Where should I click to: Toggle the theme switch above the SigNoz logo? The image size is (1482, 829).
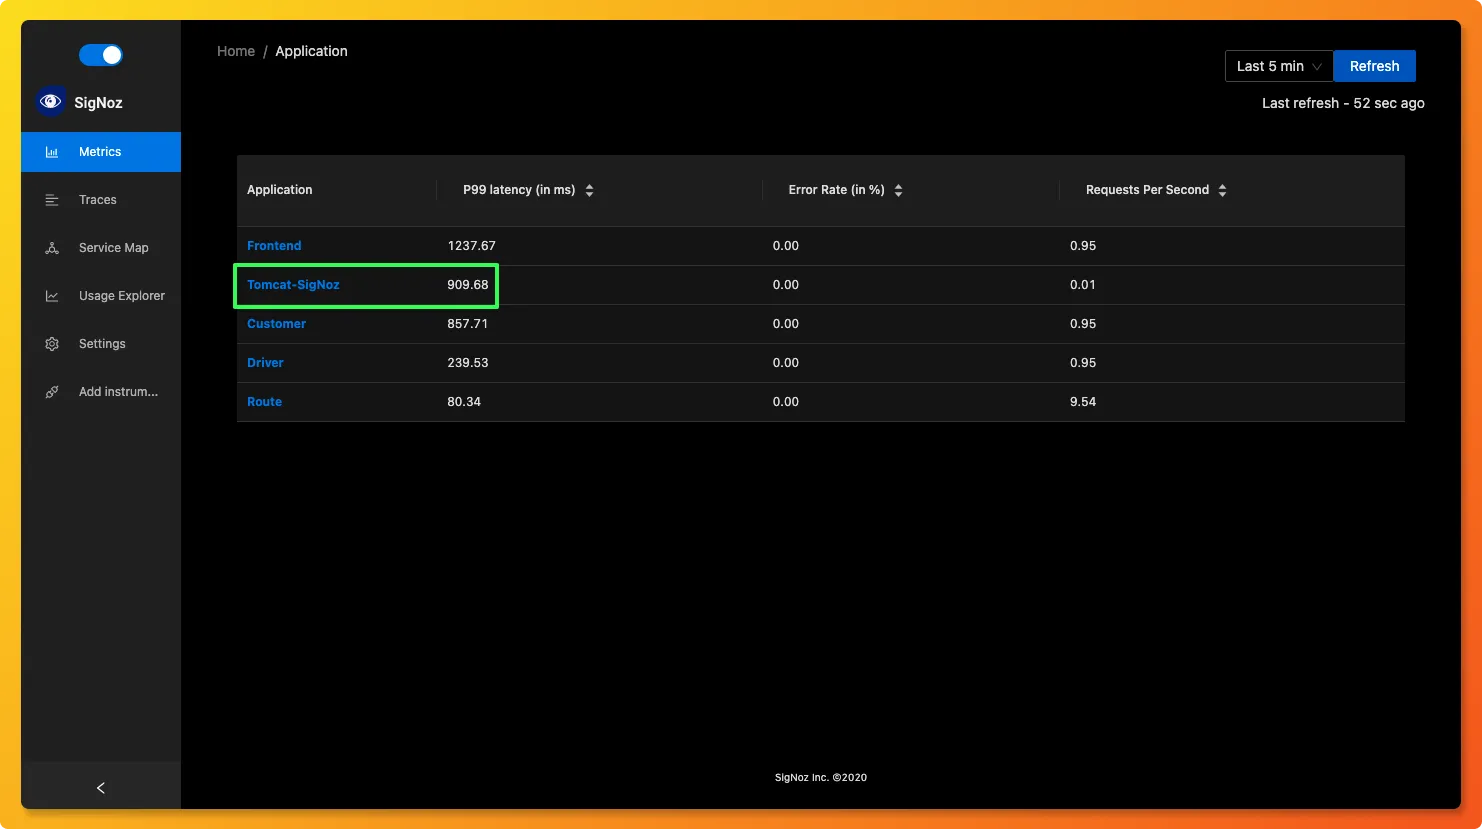[x=101, y=55]
